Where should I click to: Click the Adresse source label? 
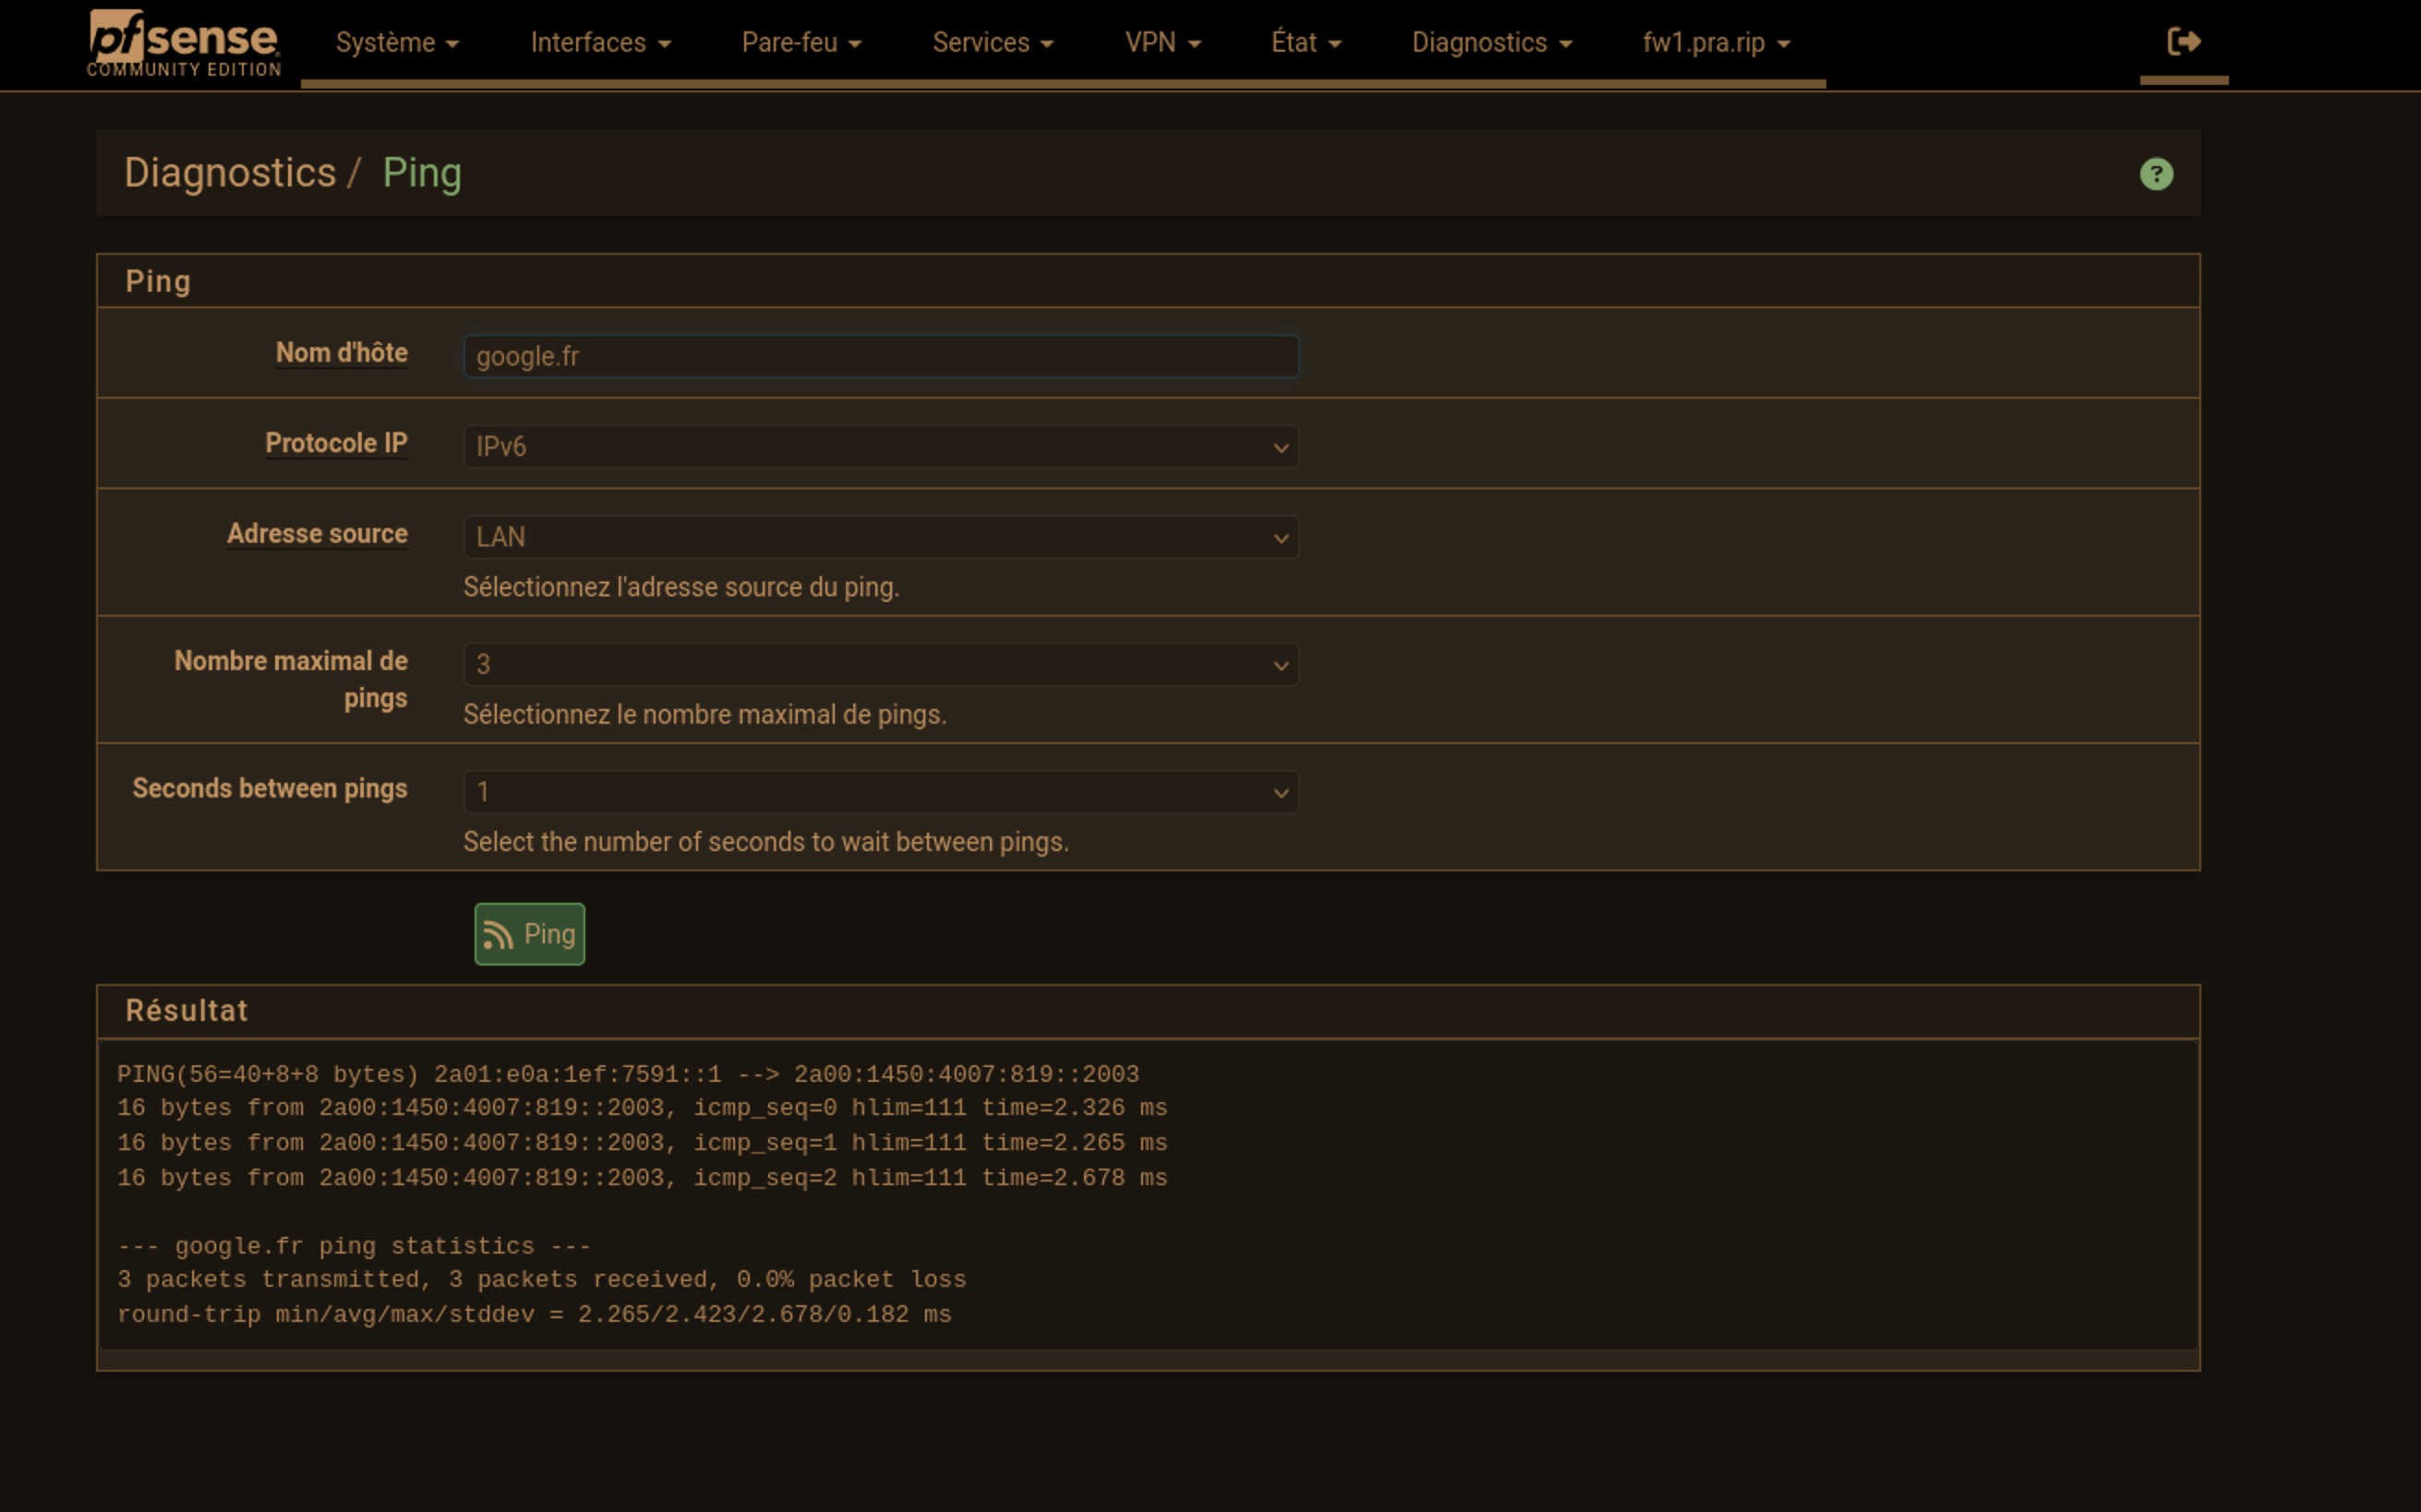[x=317, y=534]
